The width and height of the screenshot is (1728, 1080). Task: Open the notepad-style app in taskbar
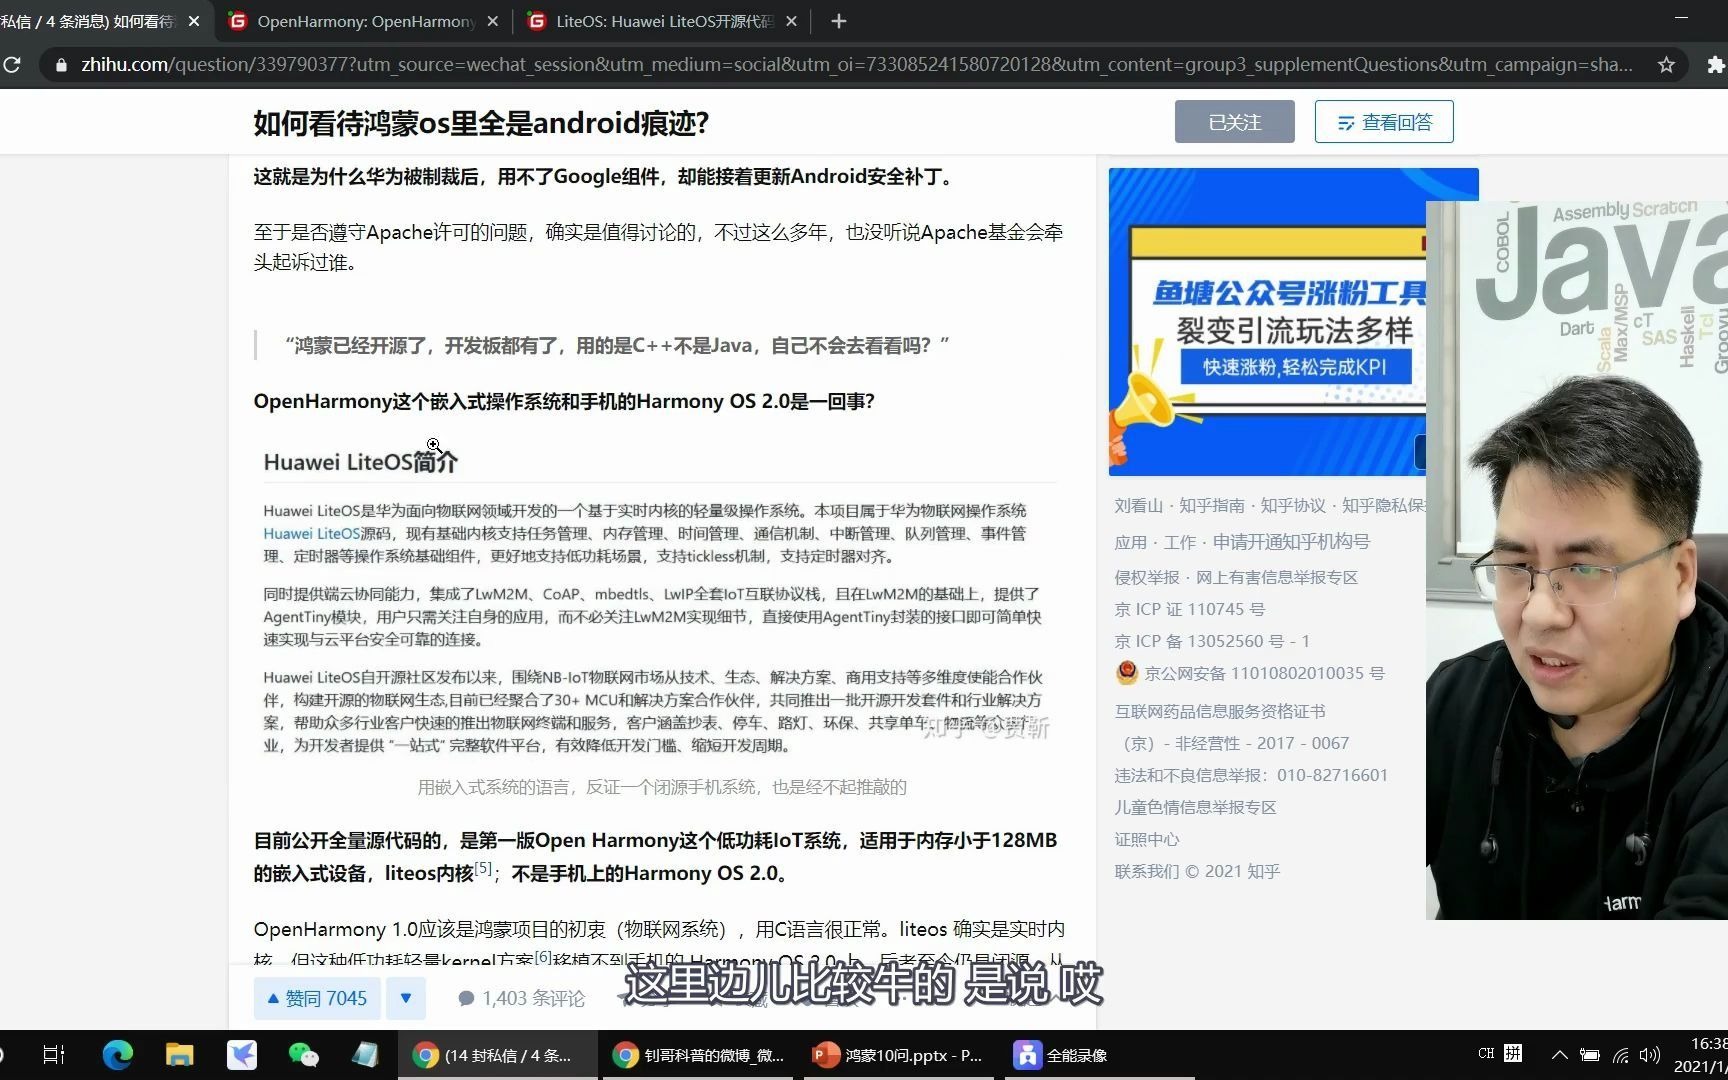[365, 1055]
